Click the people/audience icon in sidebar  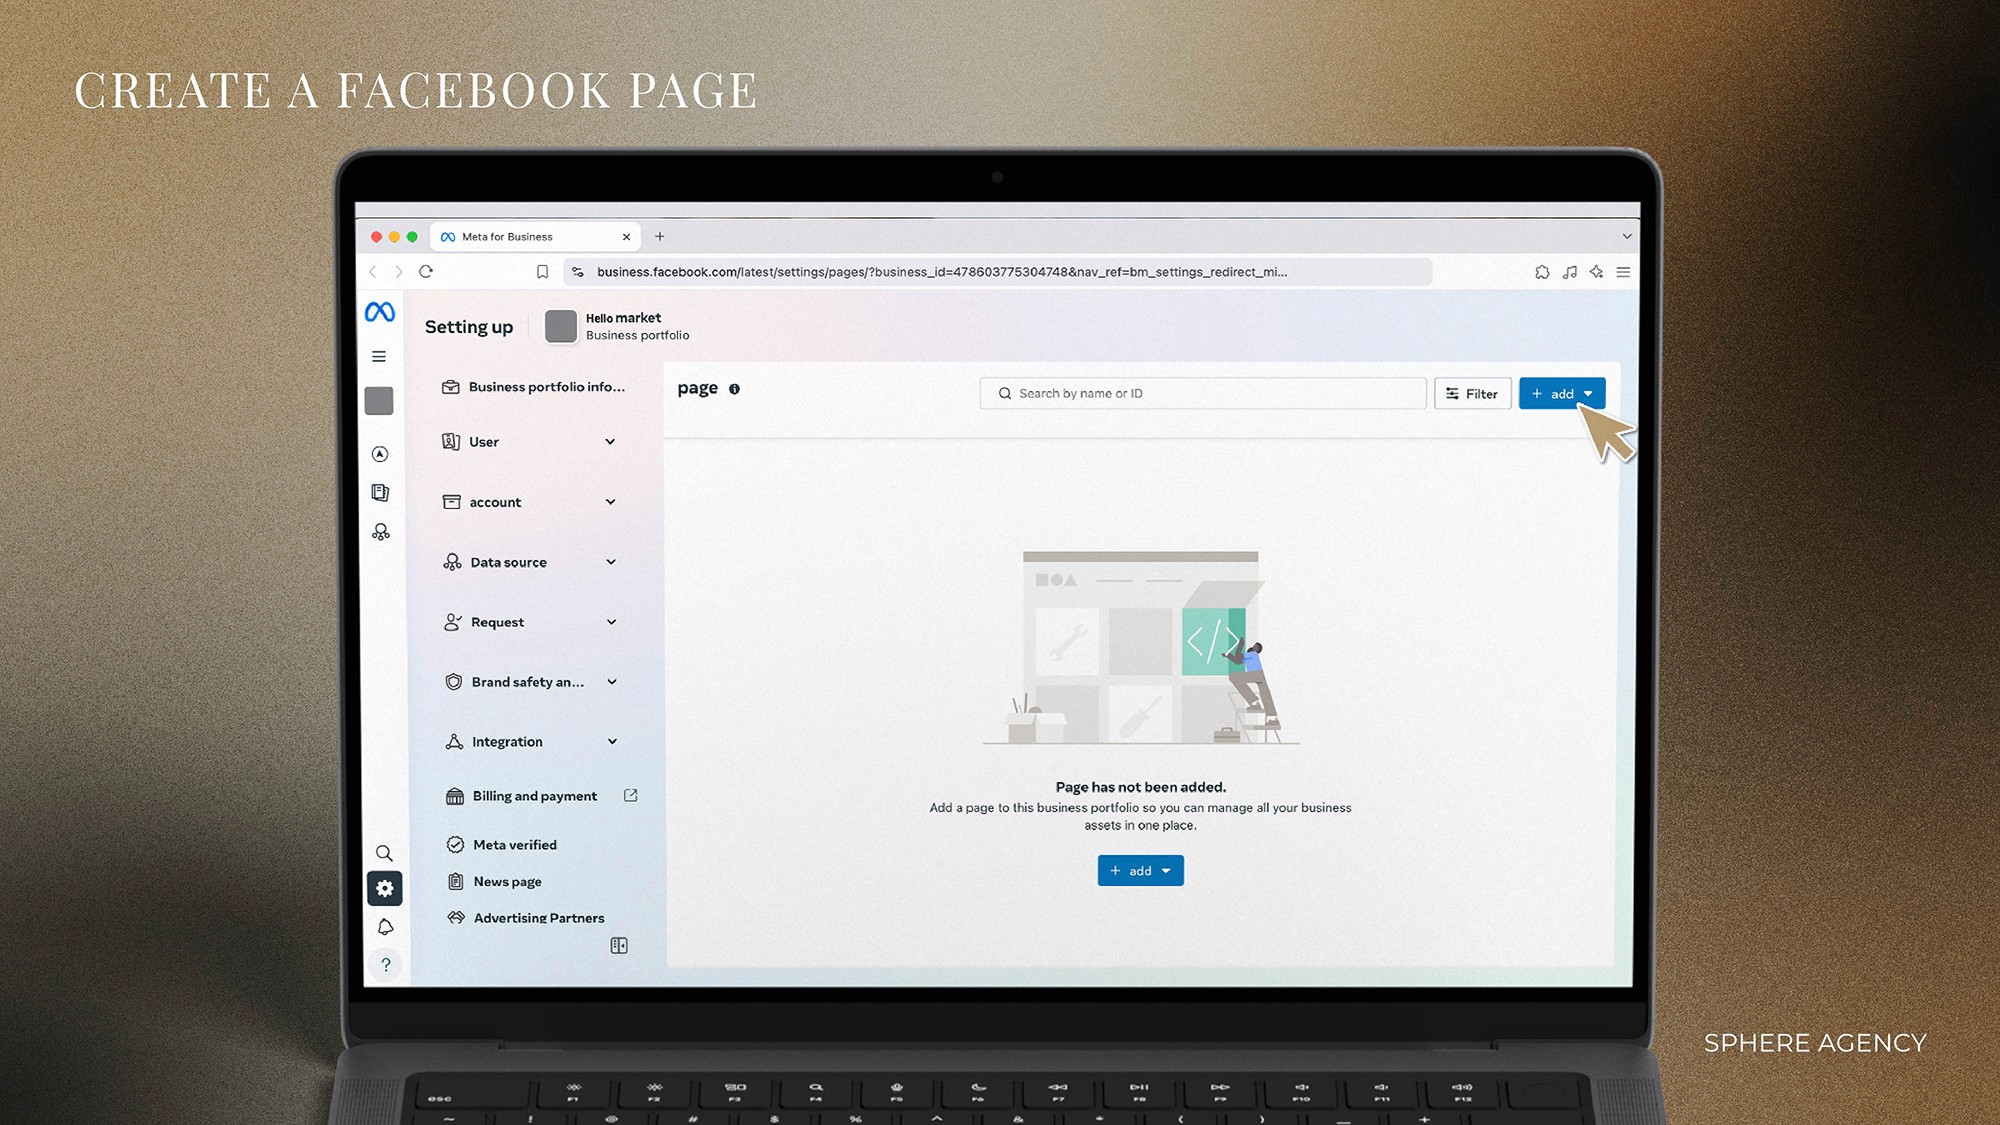coord(385,532)
